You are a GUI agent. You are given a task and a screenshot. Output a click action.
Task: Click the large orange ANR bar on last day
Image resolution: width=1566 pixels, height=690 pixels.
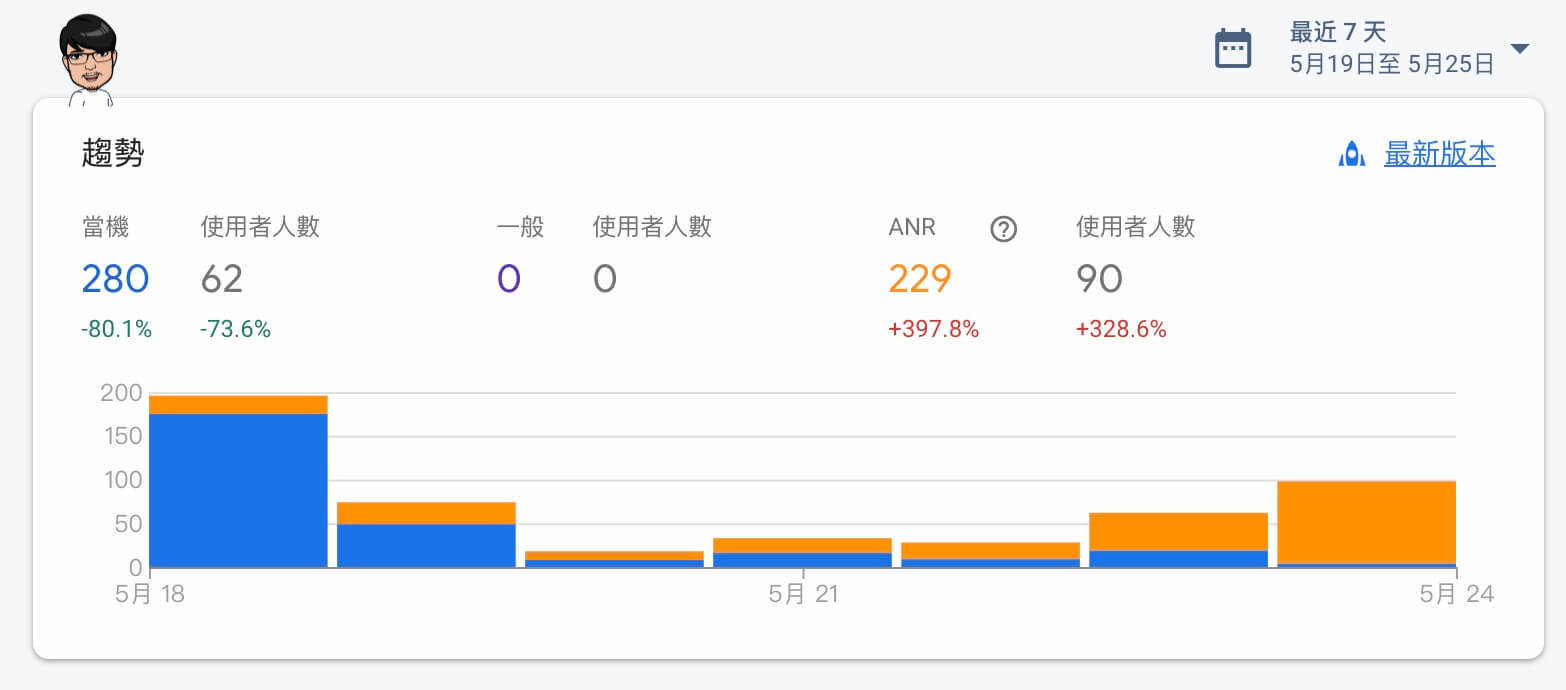(x=1366, y=522)
